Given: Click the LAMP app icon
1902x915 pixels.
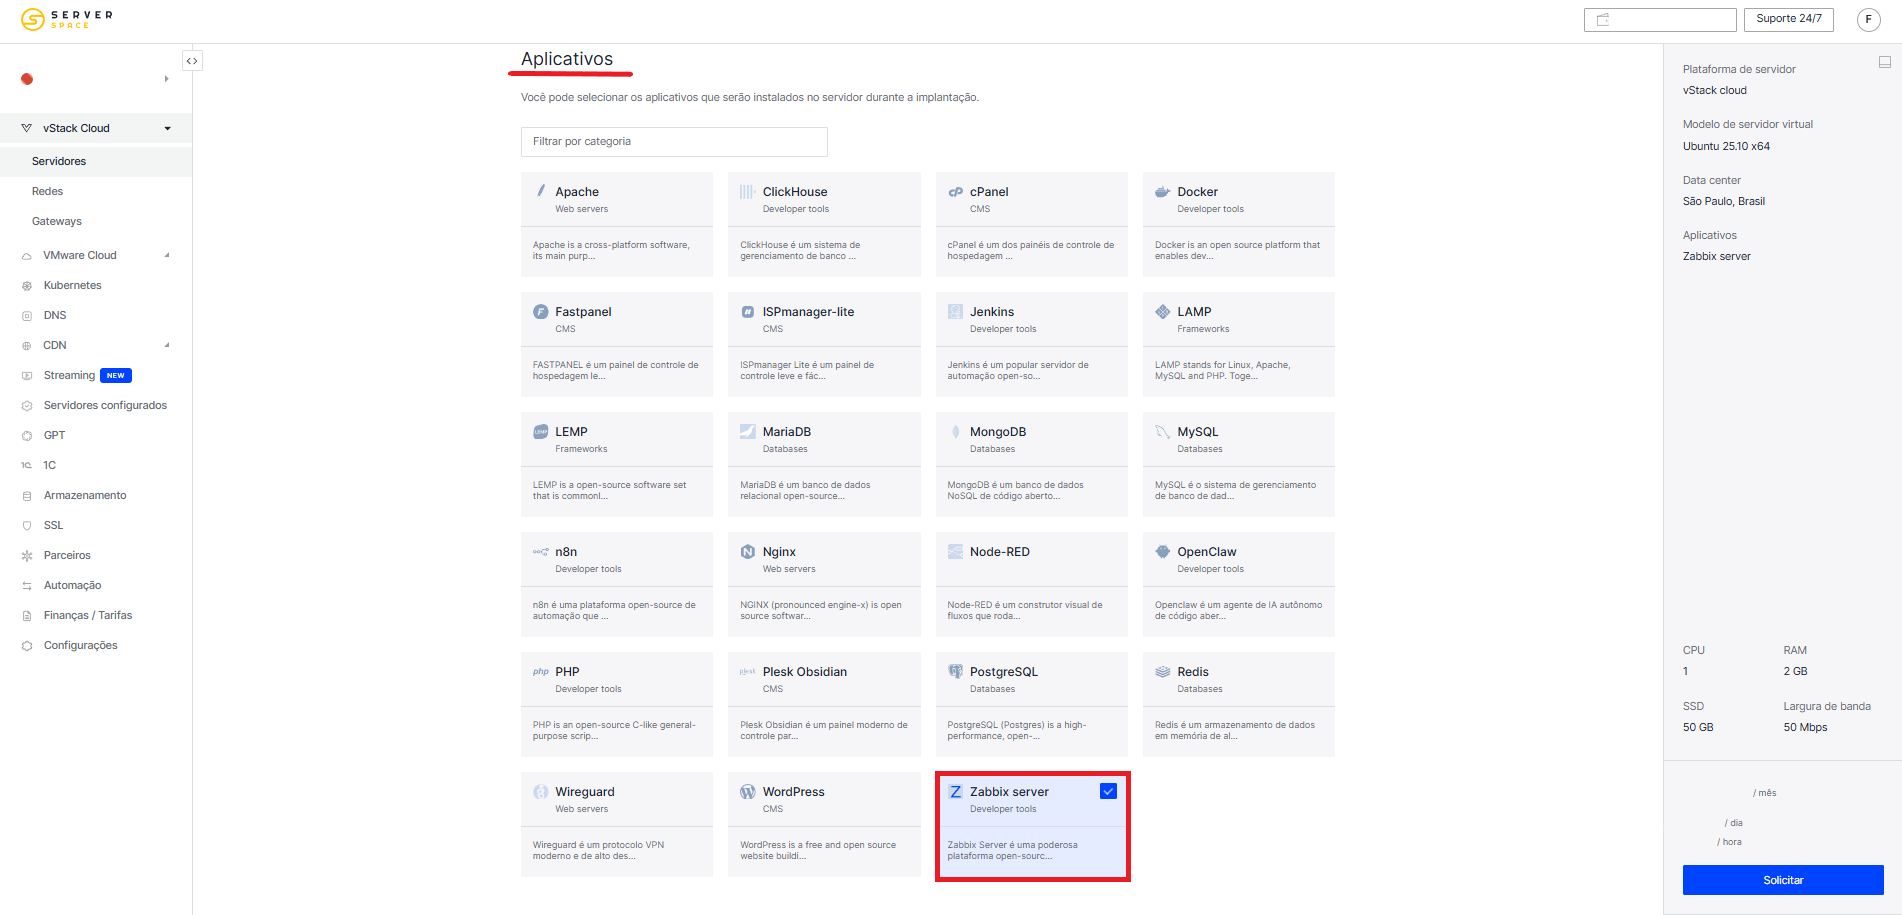Looking at the screenshot, I should pyautogui.click(x=1162, y=311).
